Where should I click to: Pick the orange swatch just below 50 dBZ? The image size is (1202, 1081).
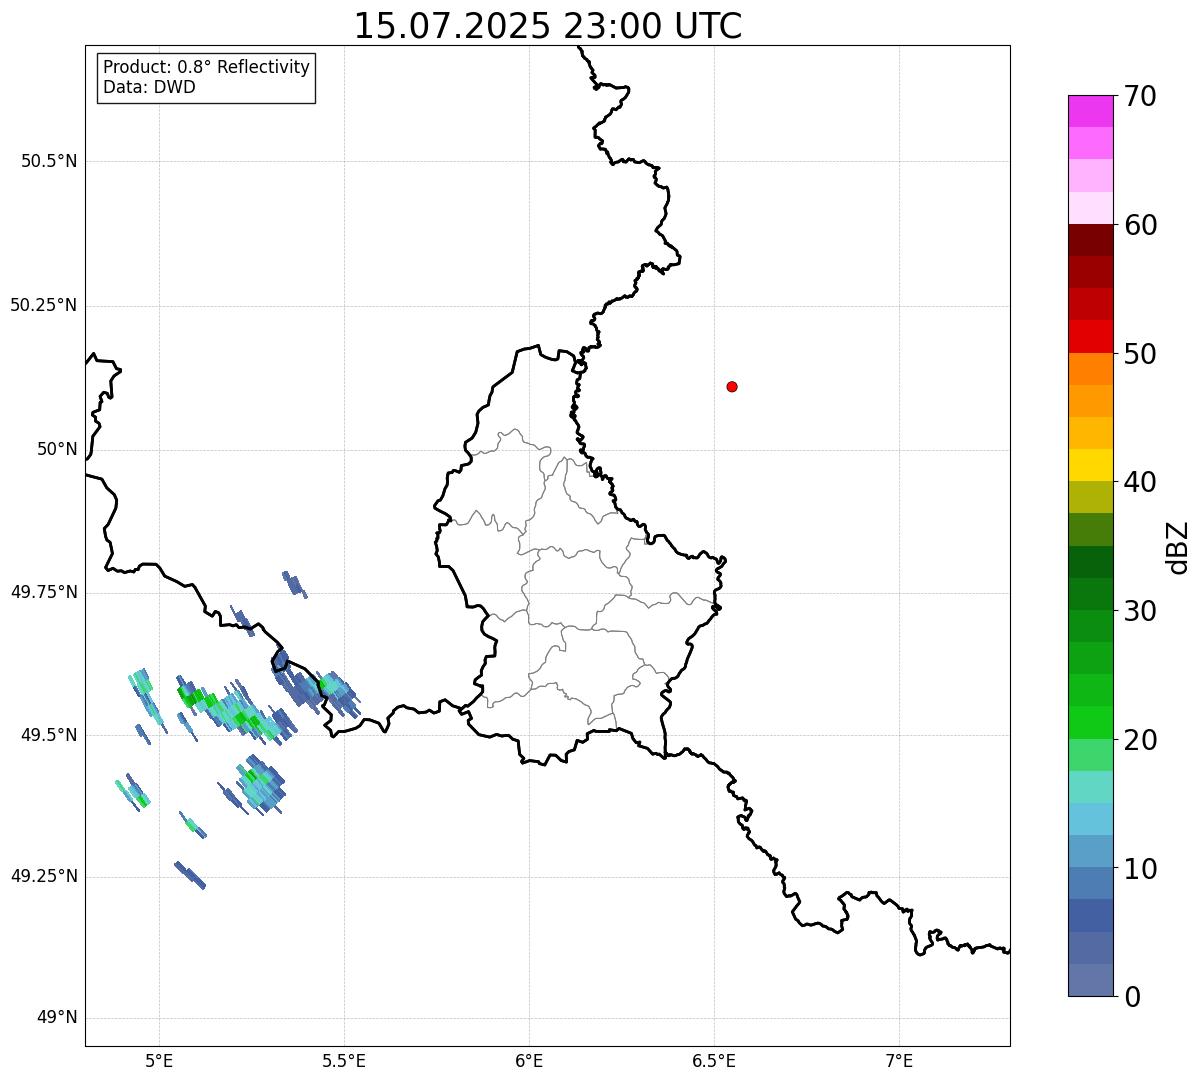click(1090, 369)
